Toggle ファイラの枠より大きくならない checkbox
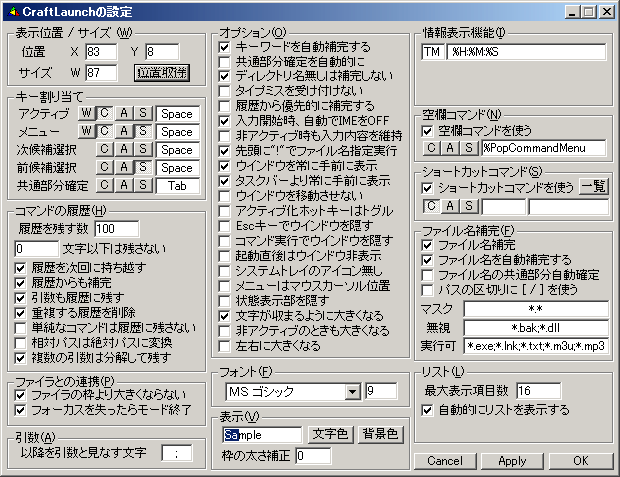This screenshot has height=477, width=620. (20, 395)
